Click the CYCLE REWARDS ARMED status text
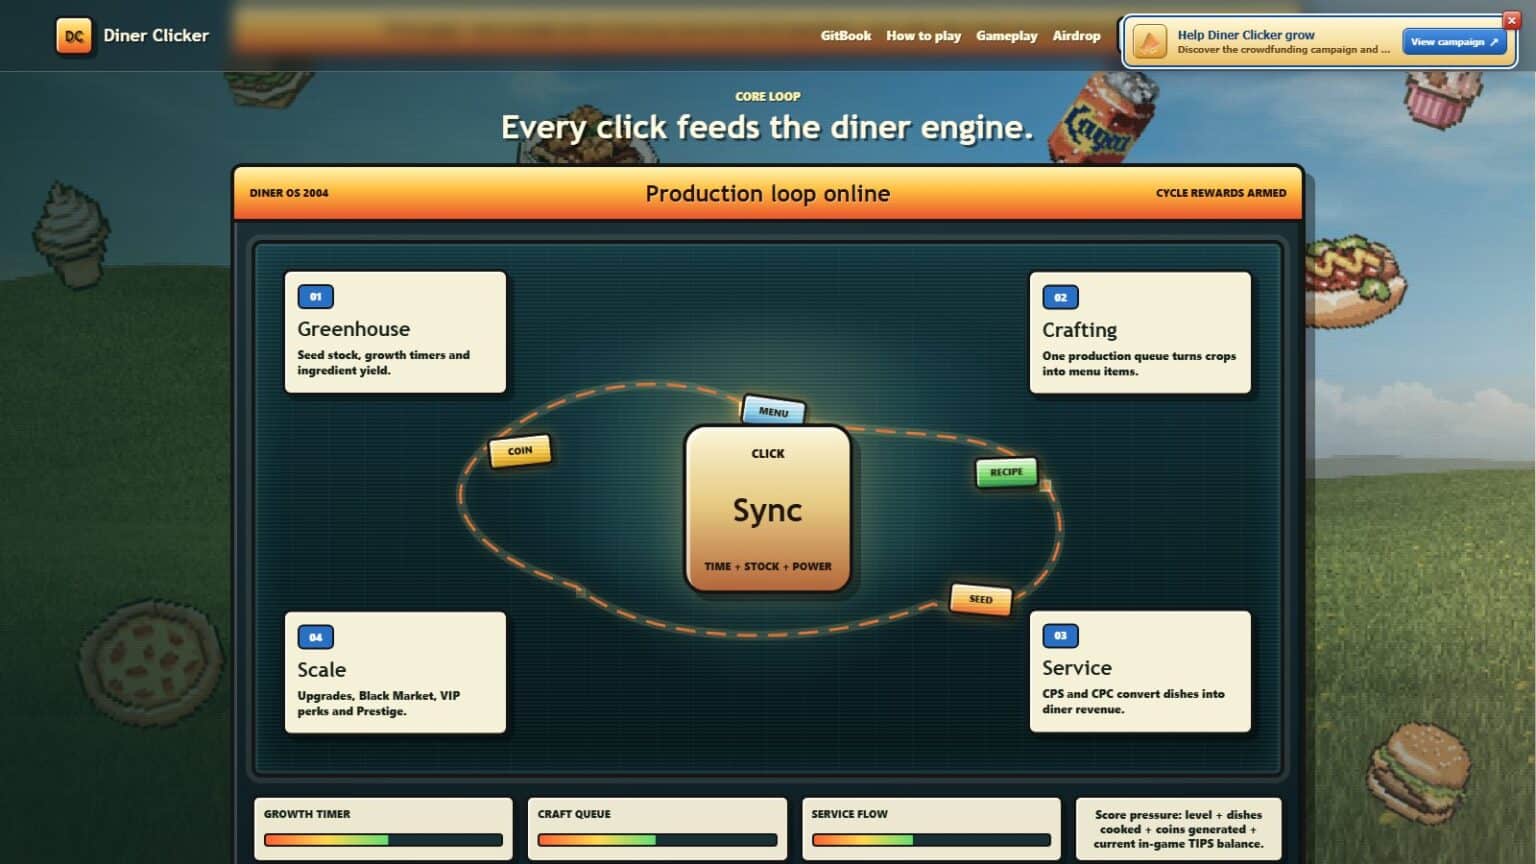1536x864 pixels. pyautogui.click(x=1221, y=193)
